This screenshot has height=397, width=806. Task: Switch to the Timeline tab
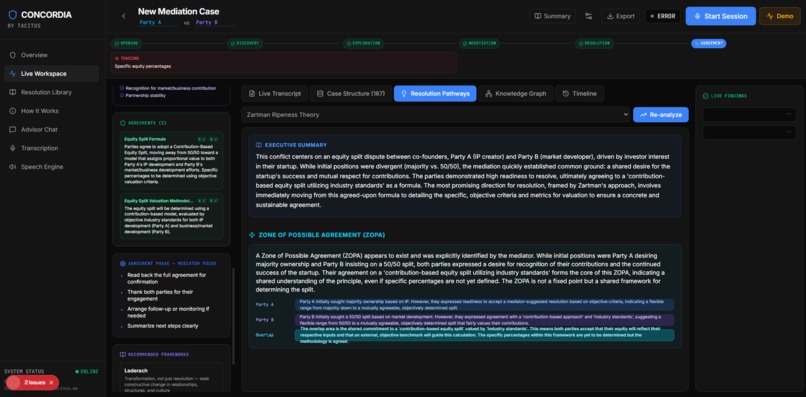click(x=579, y=94)
